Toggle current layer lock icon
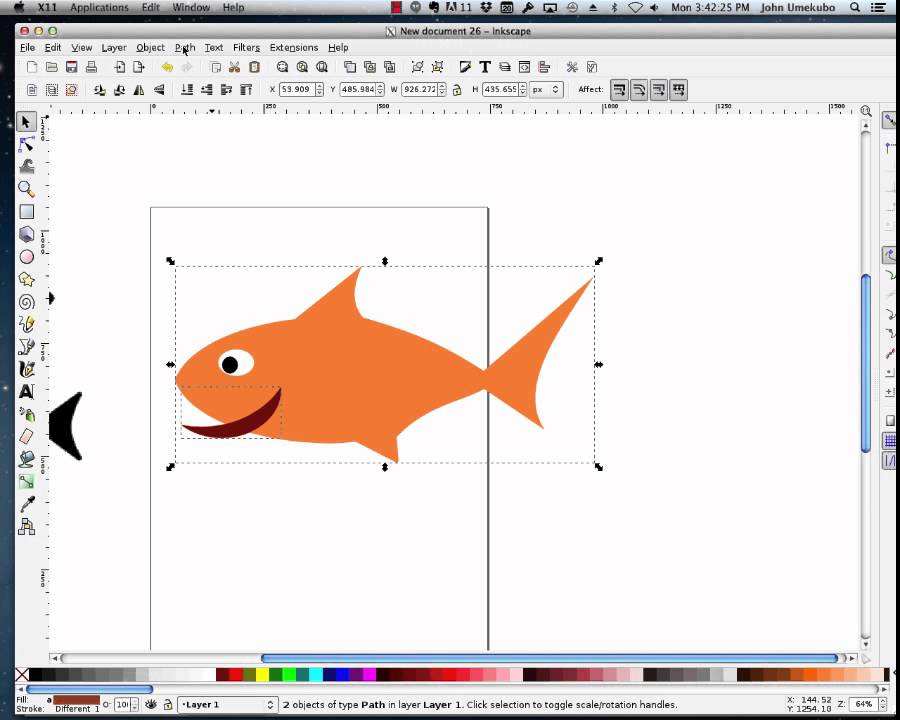This screenshot has height=720, width=900. tap(168, 705)
